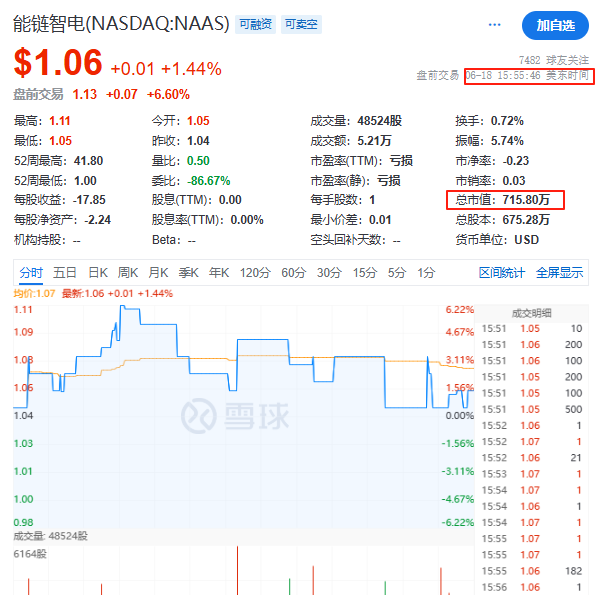Screen dimensions: 615x595
Task: Click the timestamp 06-18 15:55:46 美东时间
Action: [x=527, y=75]
